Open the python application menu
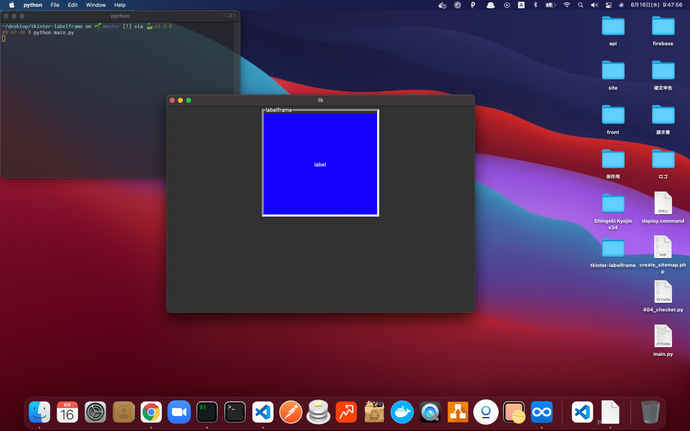The image size is (690, 431). [x=33, y=5]
